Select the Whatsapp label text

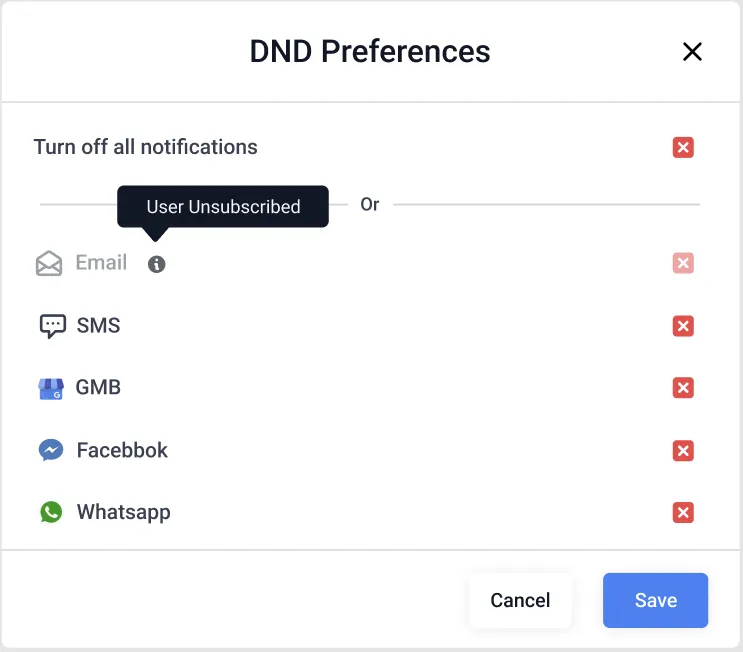pyautogui.click(x=124, y=512)
